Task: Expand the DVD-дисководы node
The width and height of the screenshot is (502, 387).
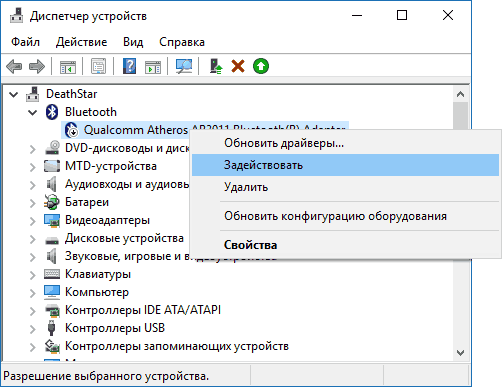Action: (32, 149)
